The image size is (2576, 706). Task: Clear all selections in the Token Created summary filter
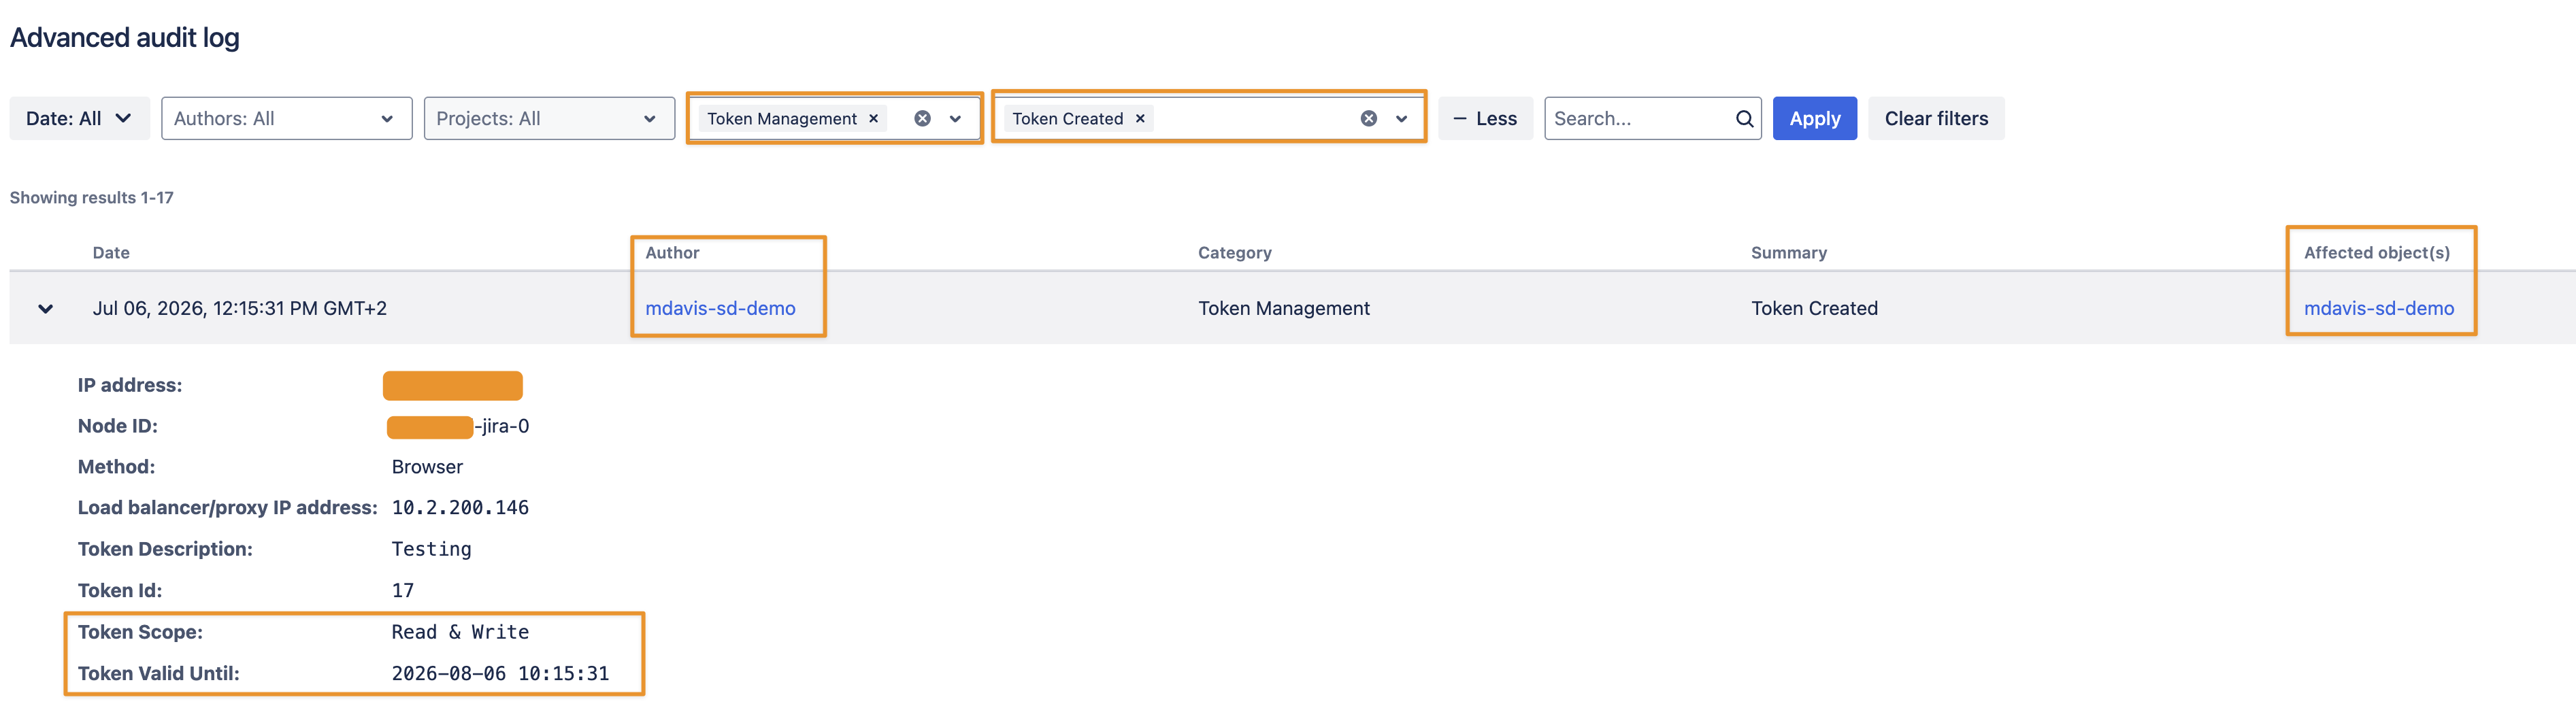(x=1368, y=118)
